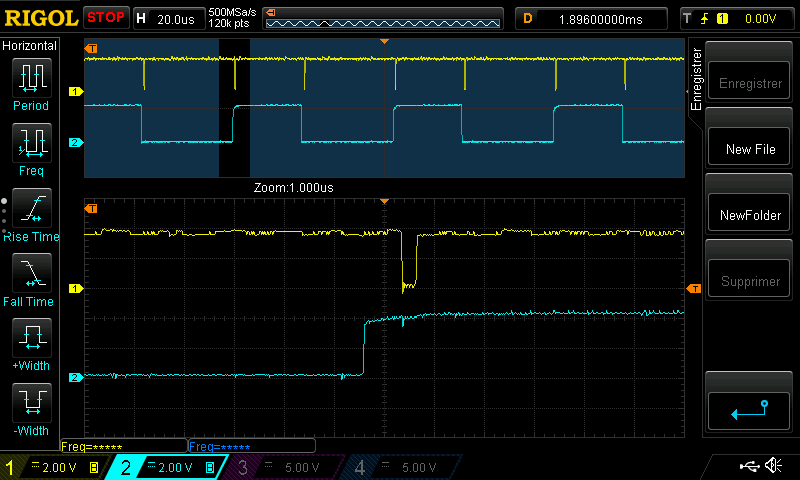Click the USB connection status icon
The width and height of the screenshot is (800, 480).
[749, 466]
